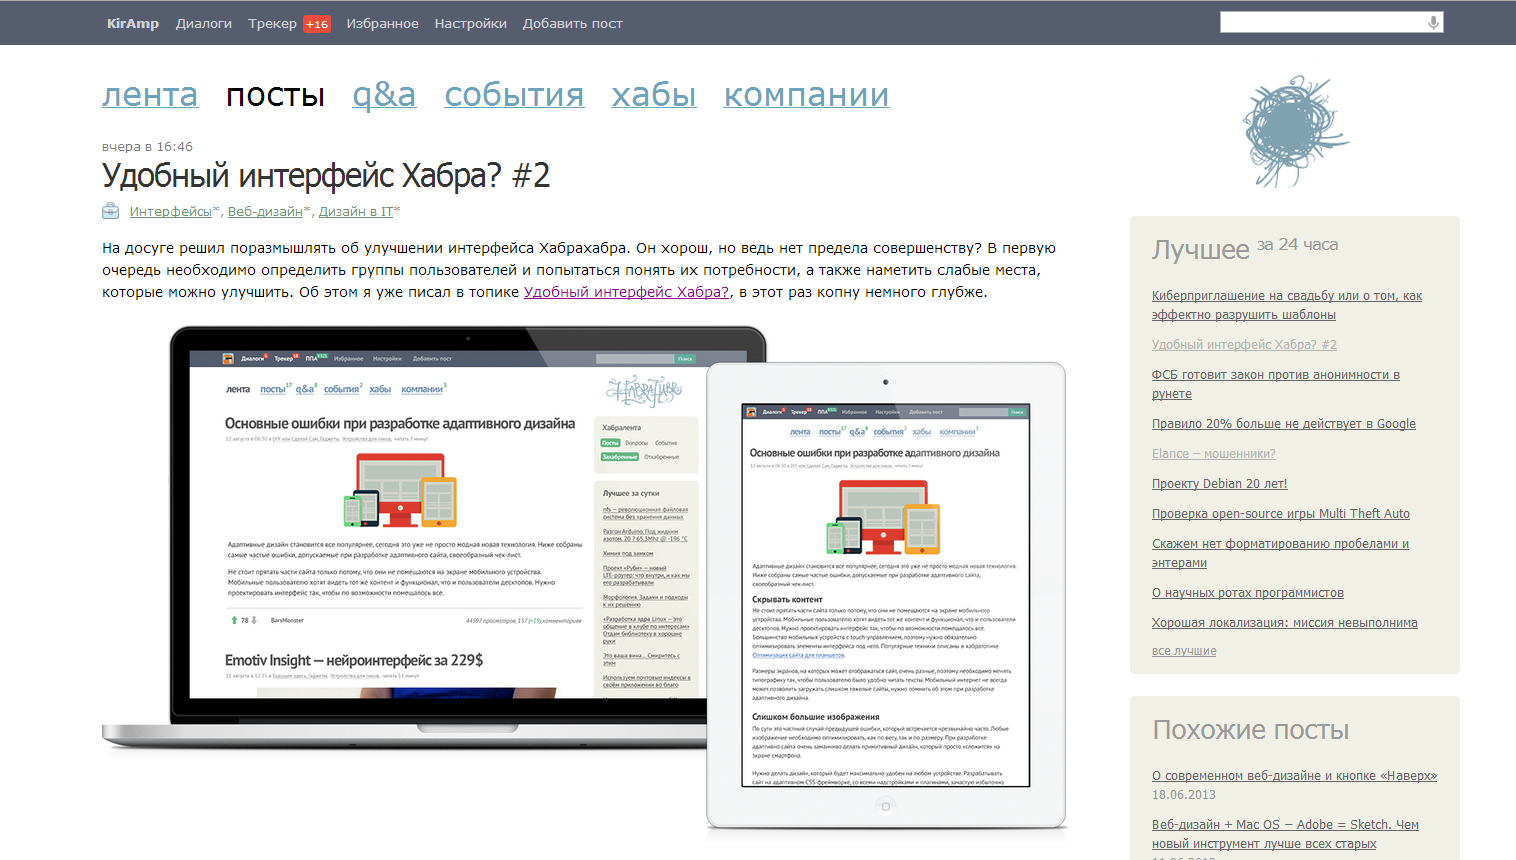
Task: Switch to the компании tab
Action: pyautogui.click(x=806, y=95)
